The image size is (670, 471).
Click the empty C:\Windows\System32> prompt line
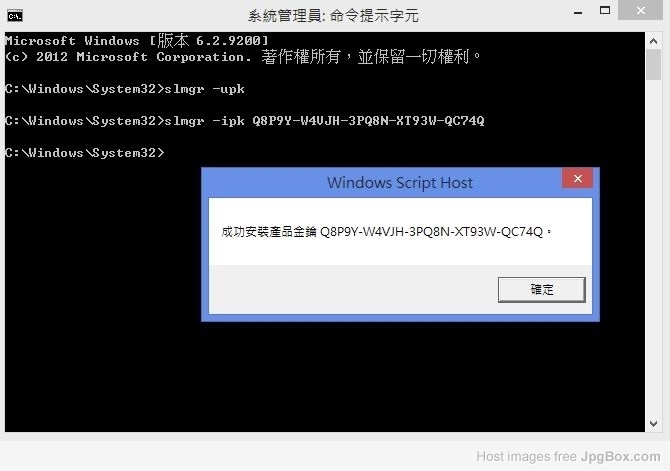click(85, 153)
